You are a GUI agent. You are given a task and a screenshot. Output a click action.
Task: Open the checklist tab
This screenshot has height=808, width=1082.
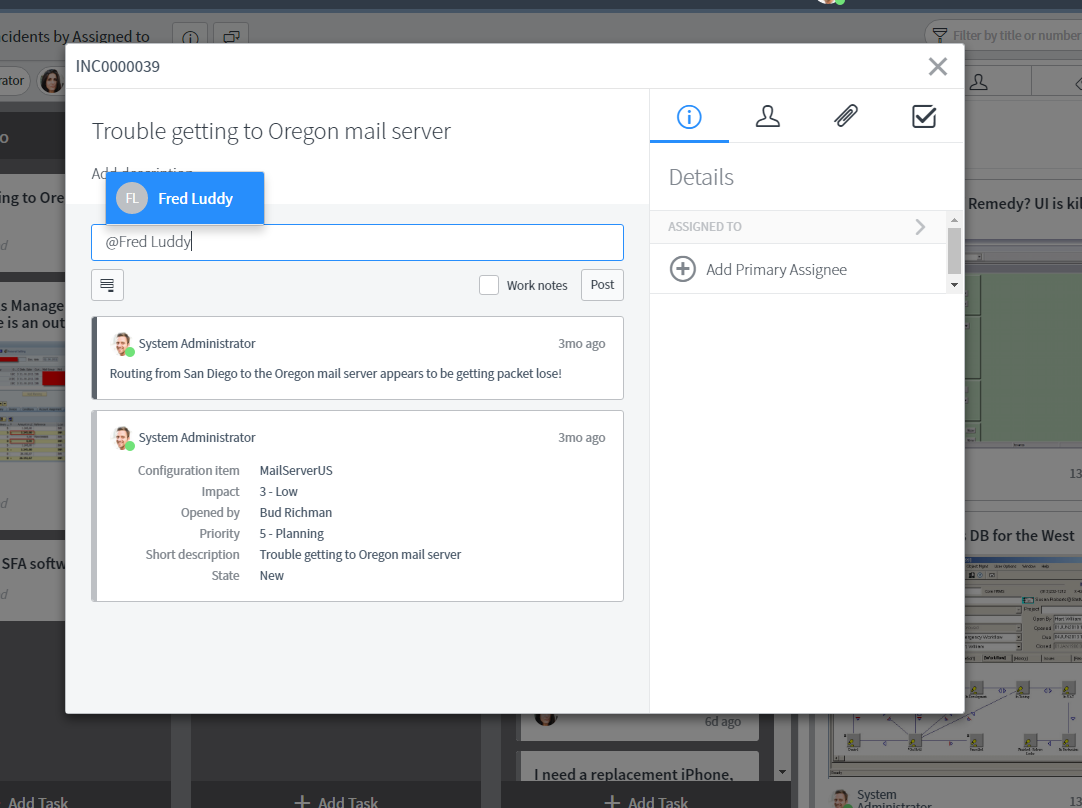924,117
